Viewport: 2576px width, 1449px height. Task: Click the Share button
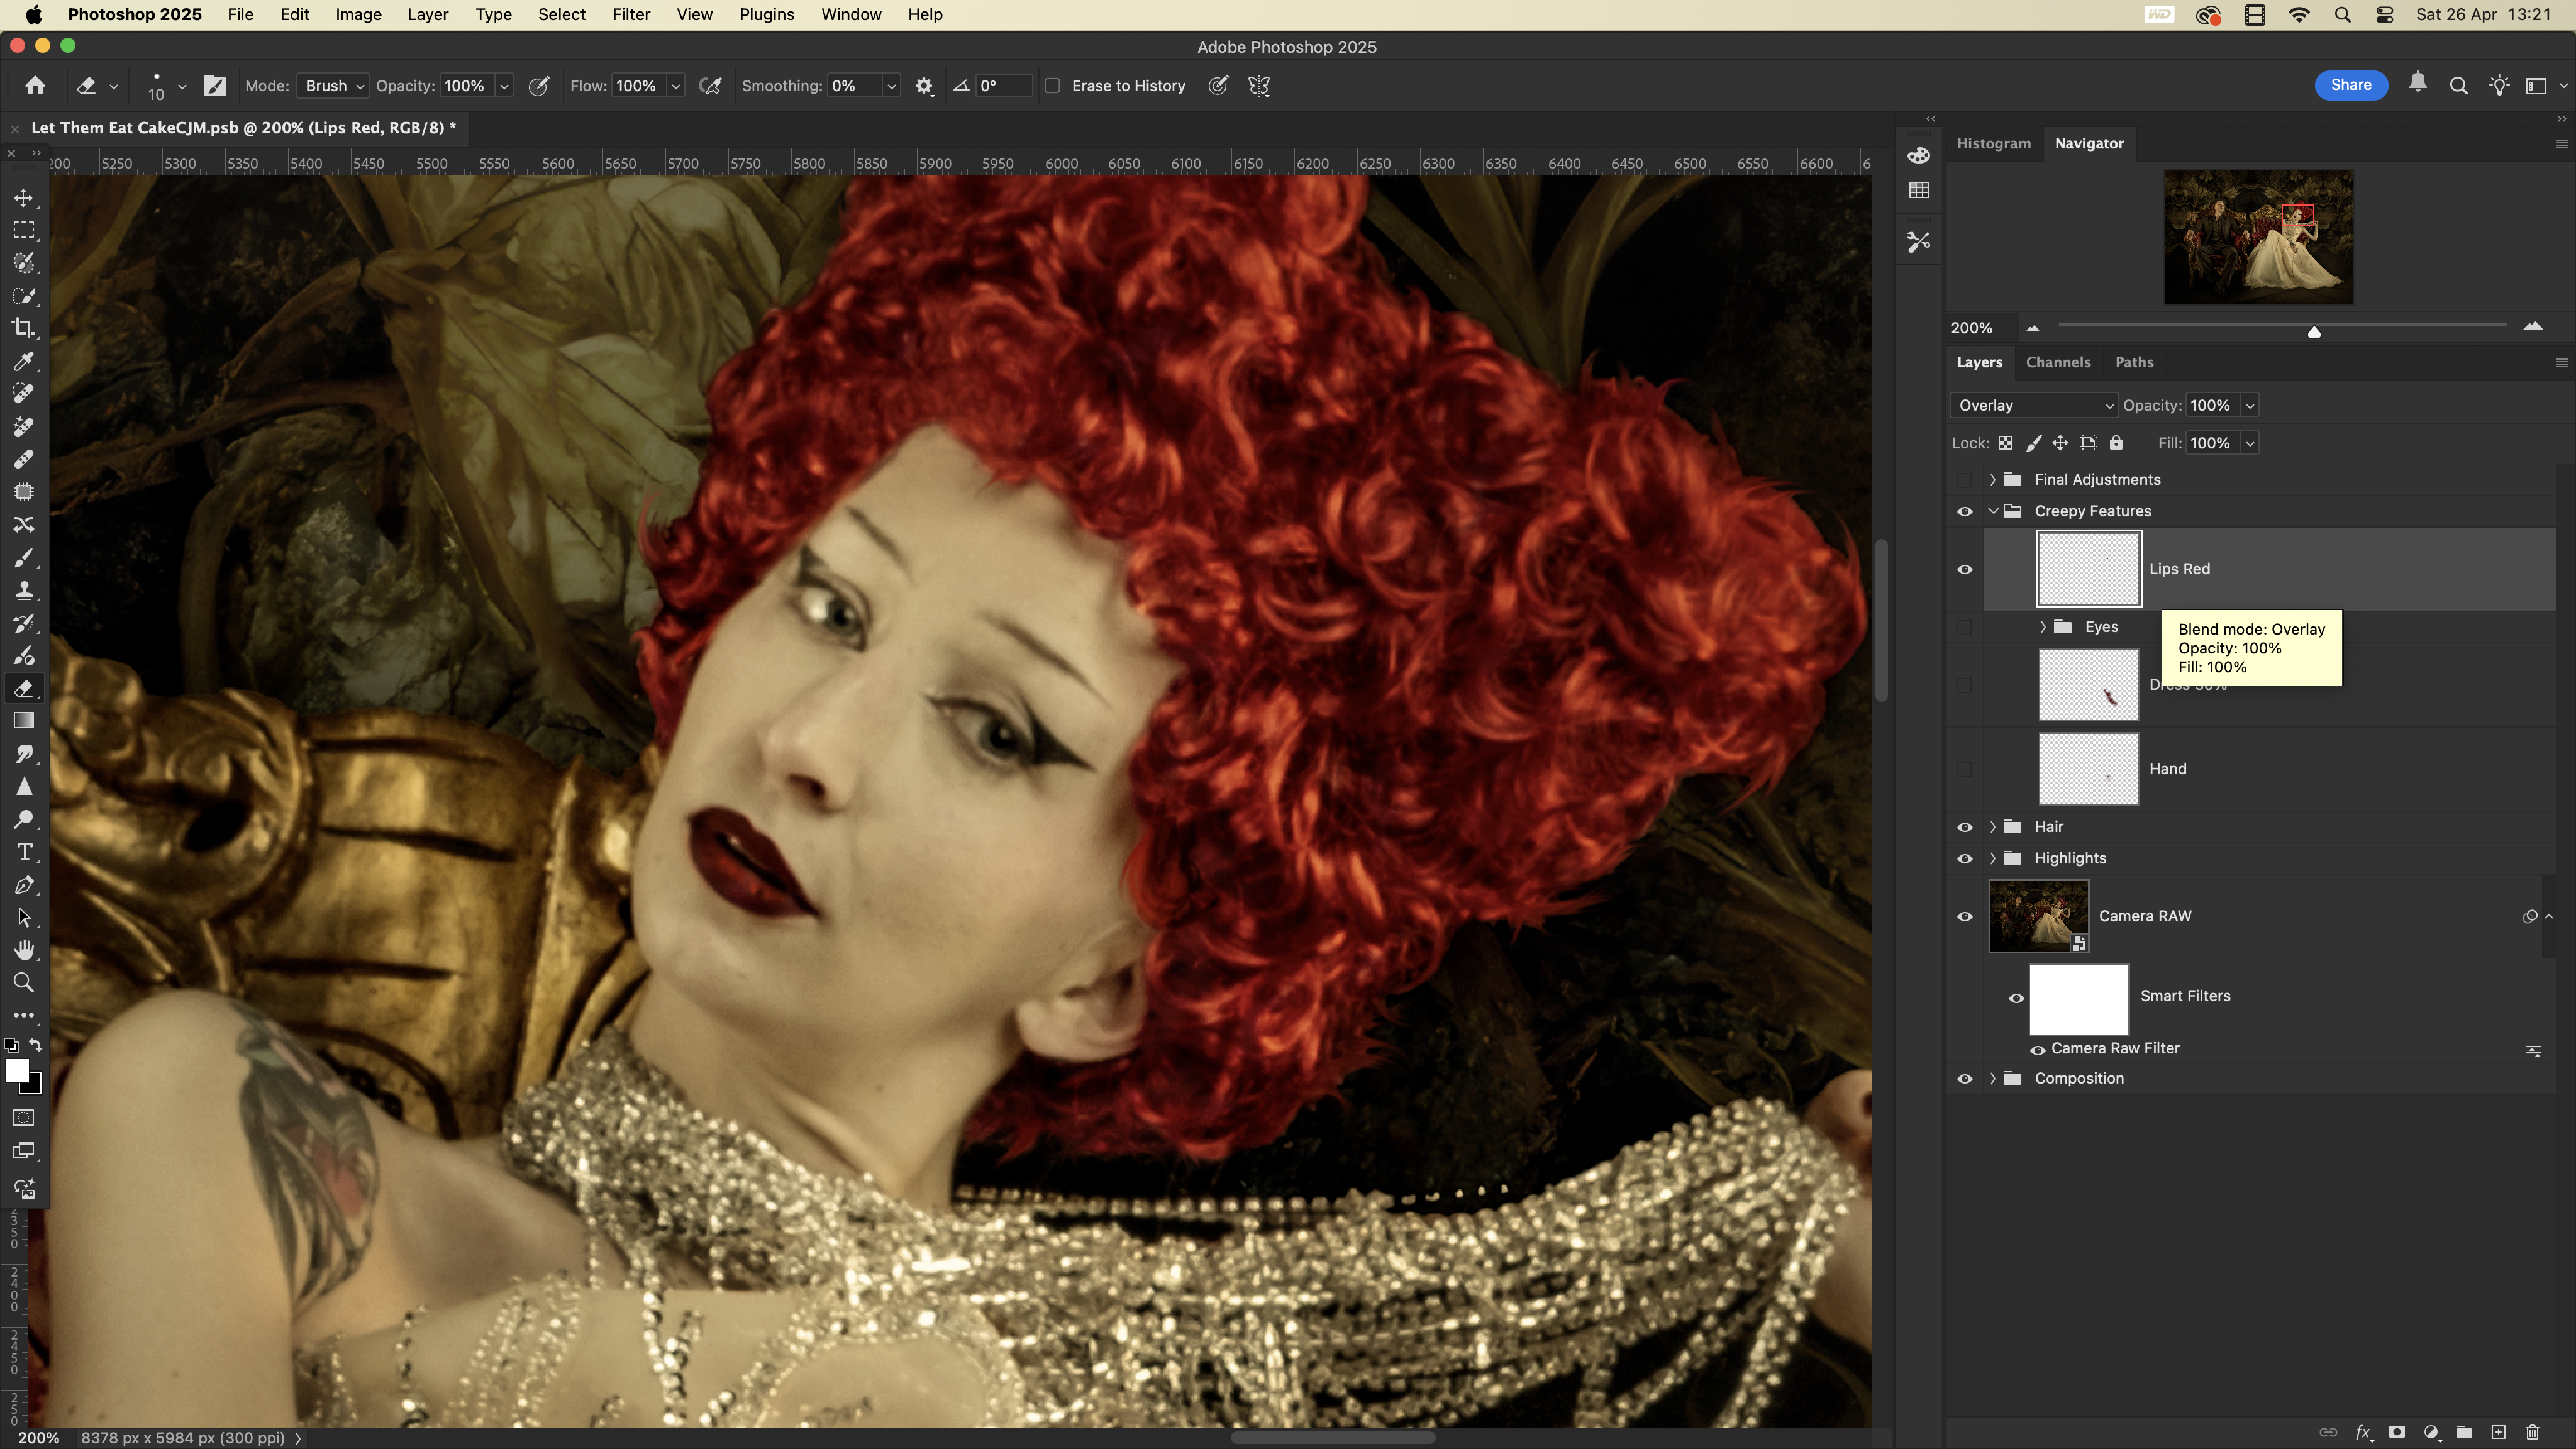2350,85
